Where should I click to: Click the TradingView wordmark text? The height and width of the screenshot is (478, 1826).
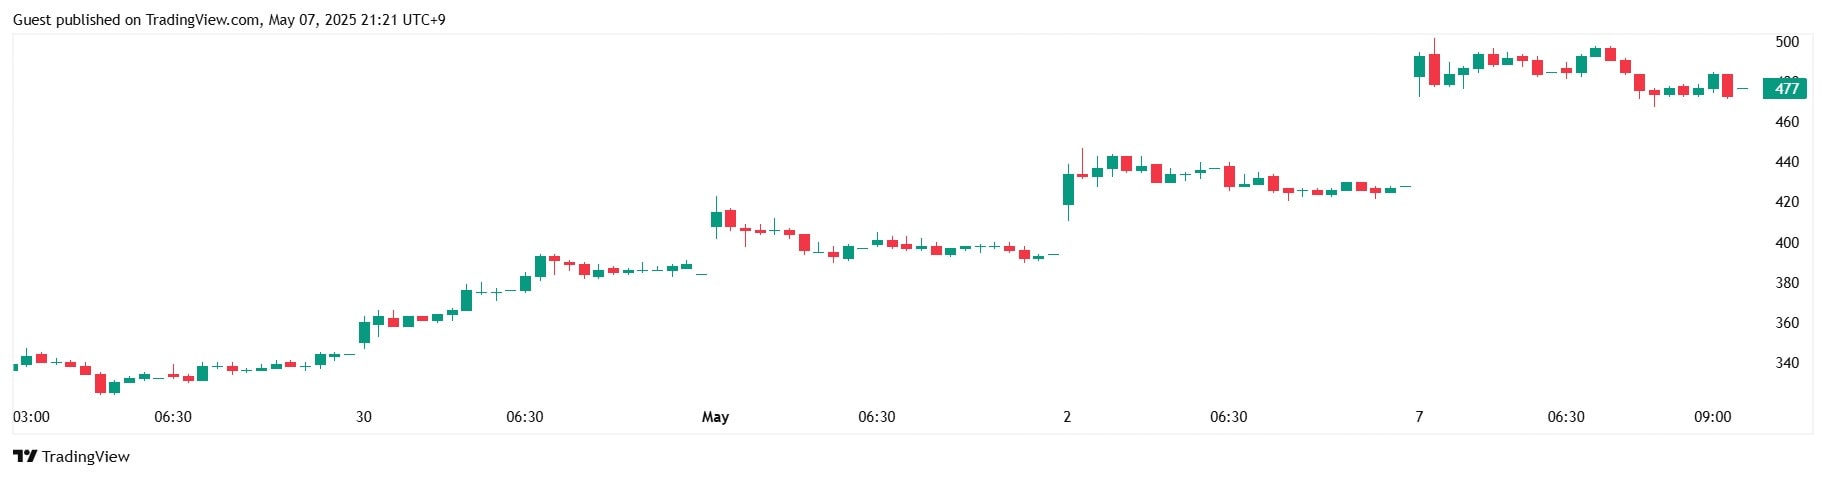pyautogui.click(x=86, y=457)
